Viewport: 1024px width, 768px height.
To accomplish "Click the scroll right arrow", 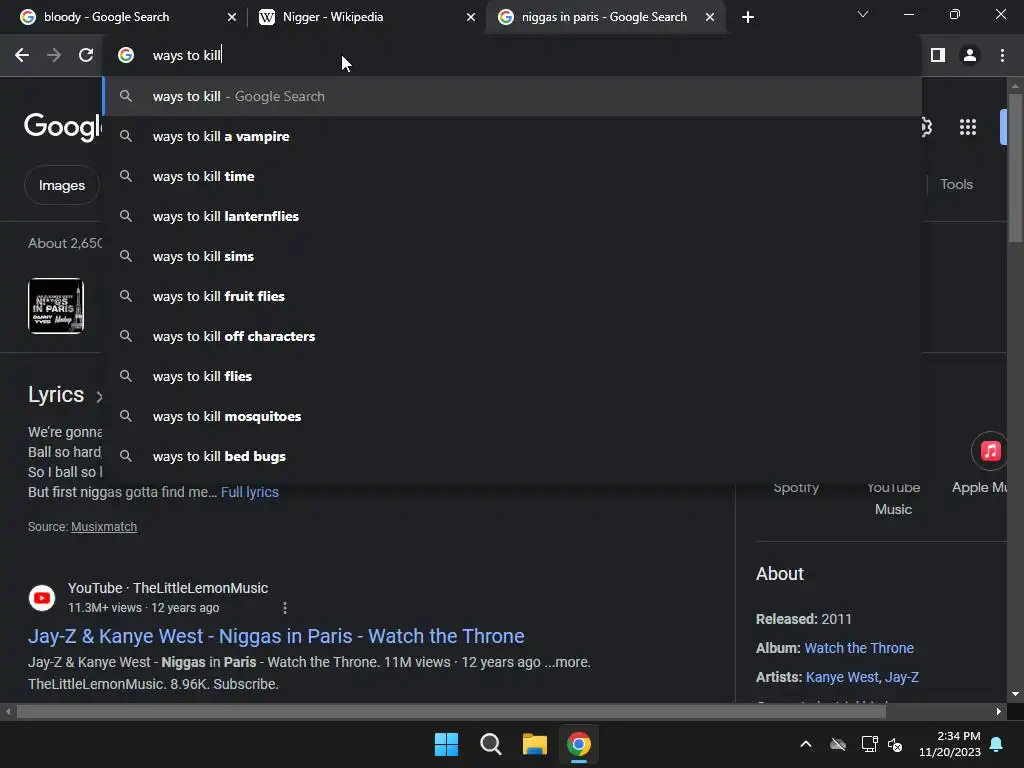I will click(x=999, y=712).
